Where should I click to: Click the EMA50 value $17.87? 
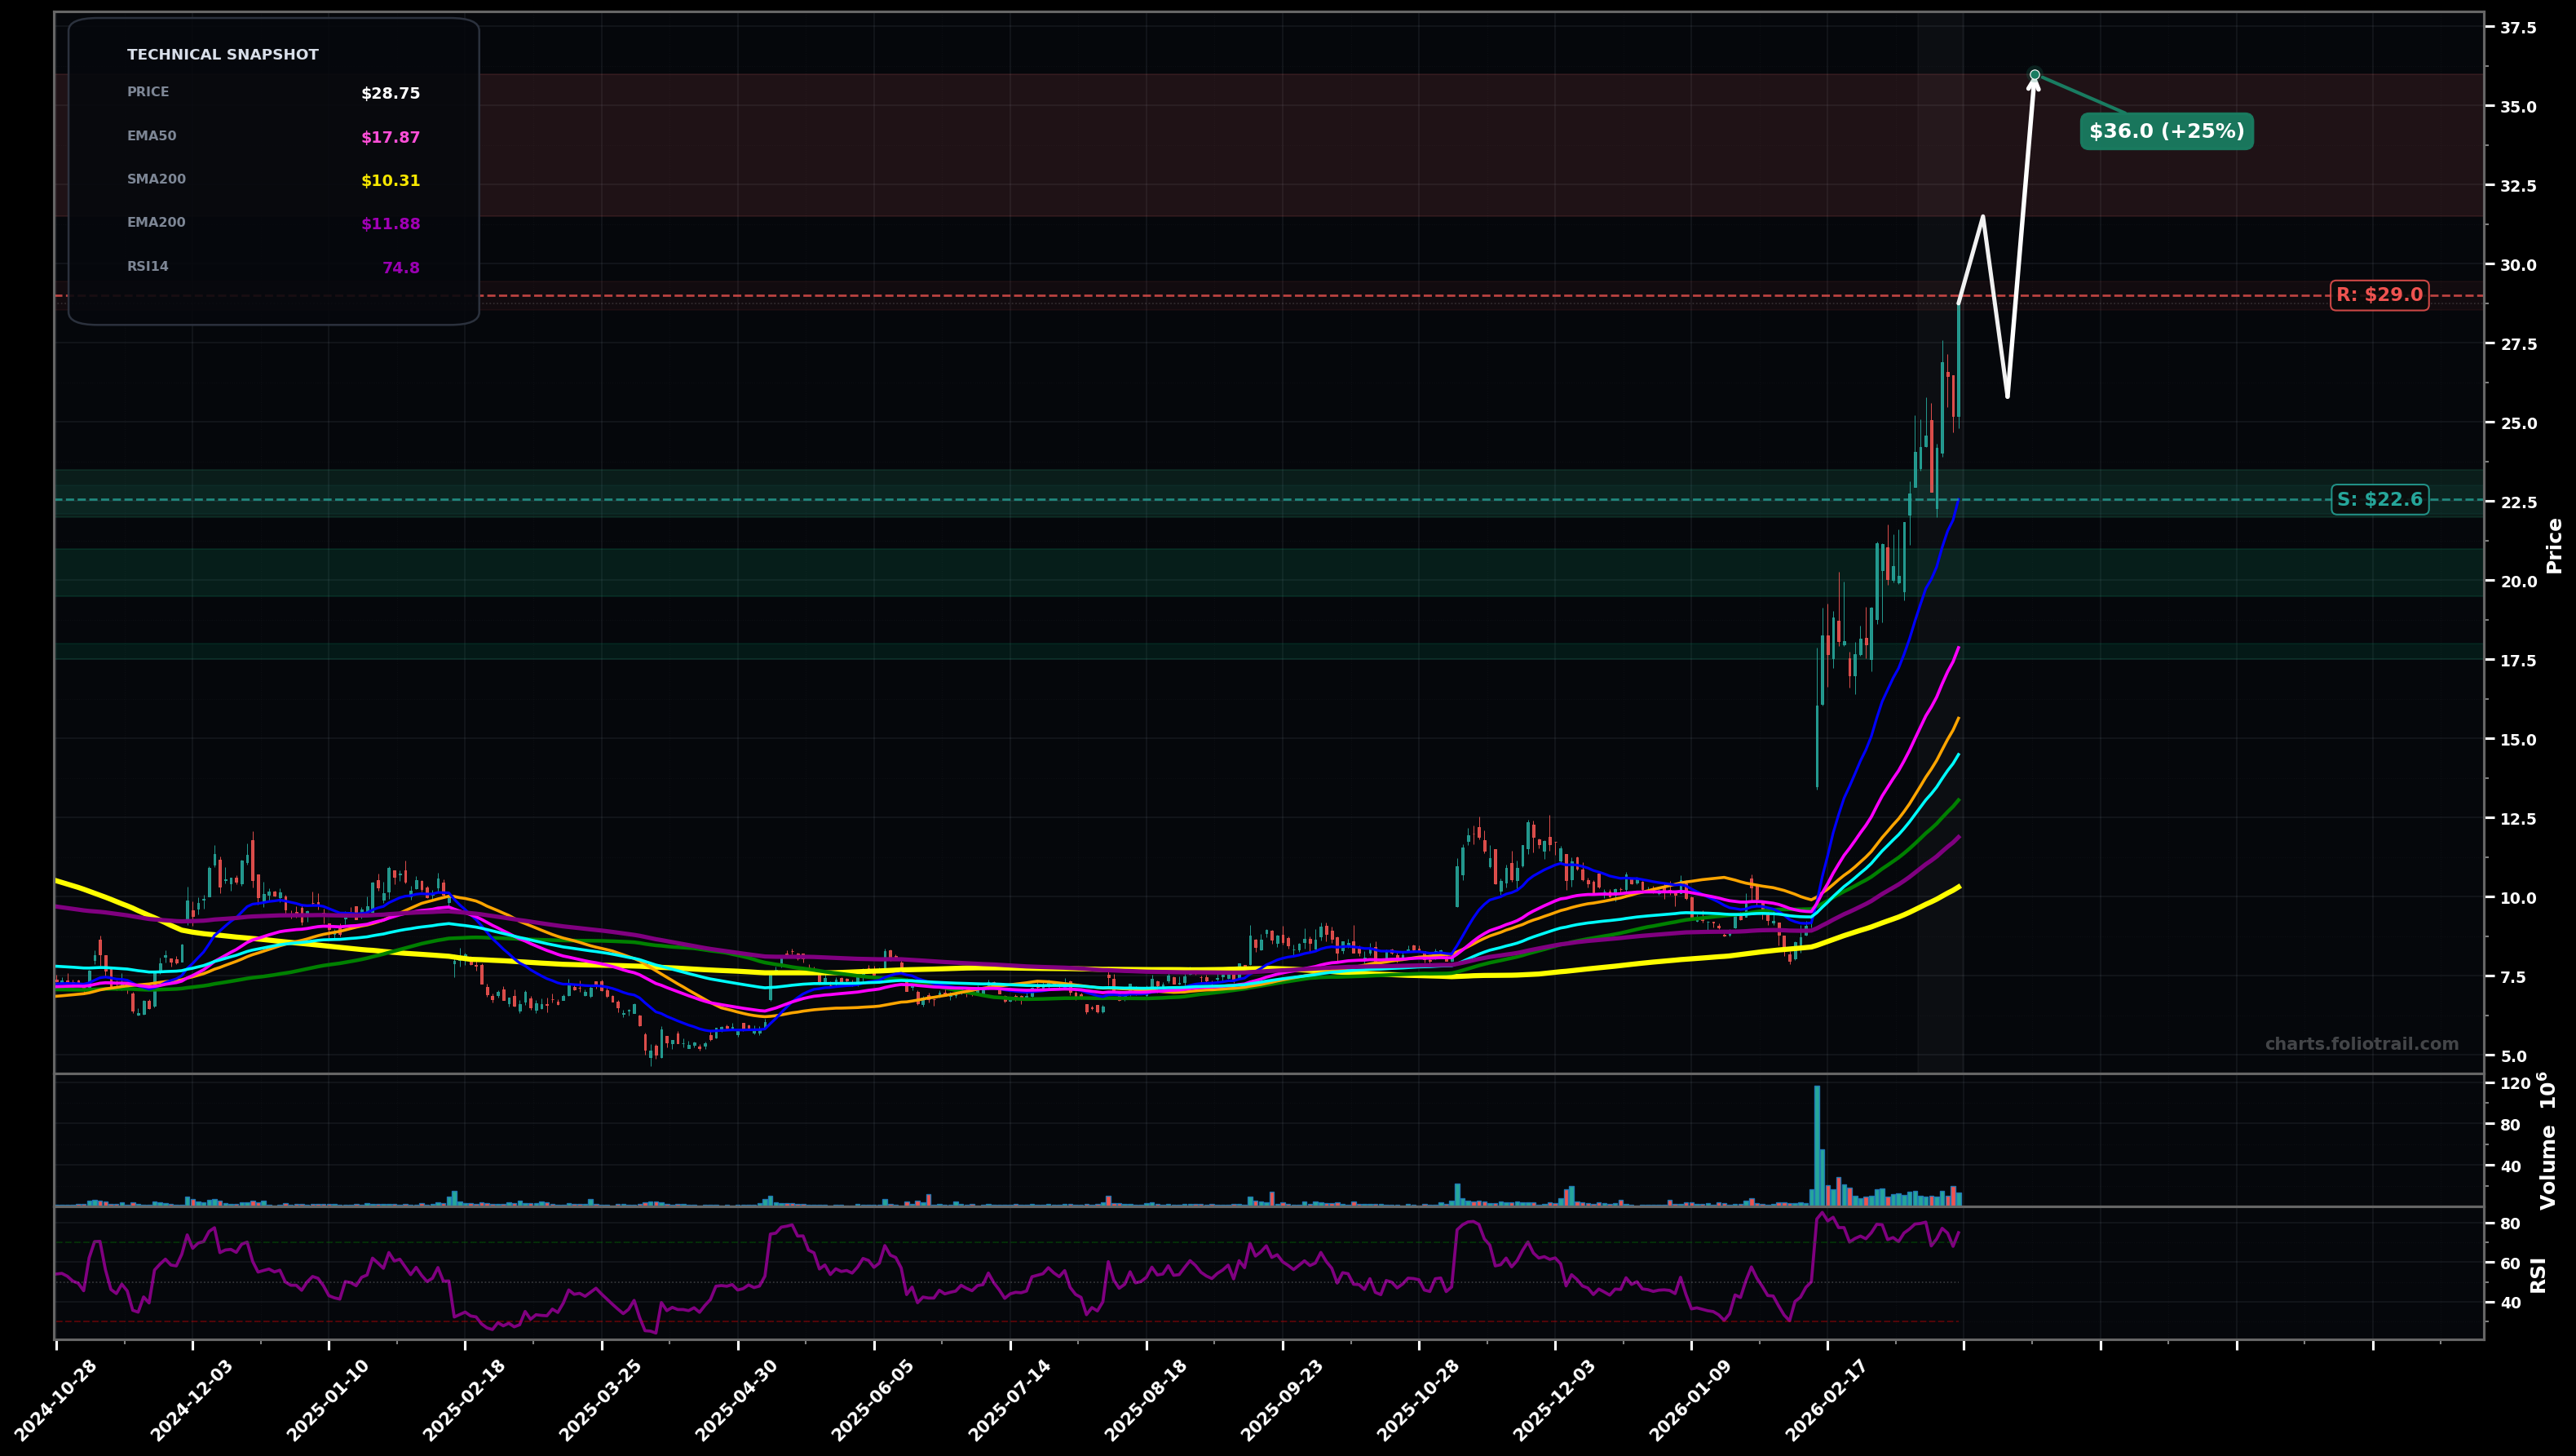tap(390, 137)
